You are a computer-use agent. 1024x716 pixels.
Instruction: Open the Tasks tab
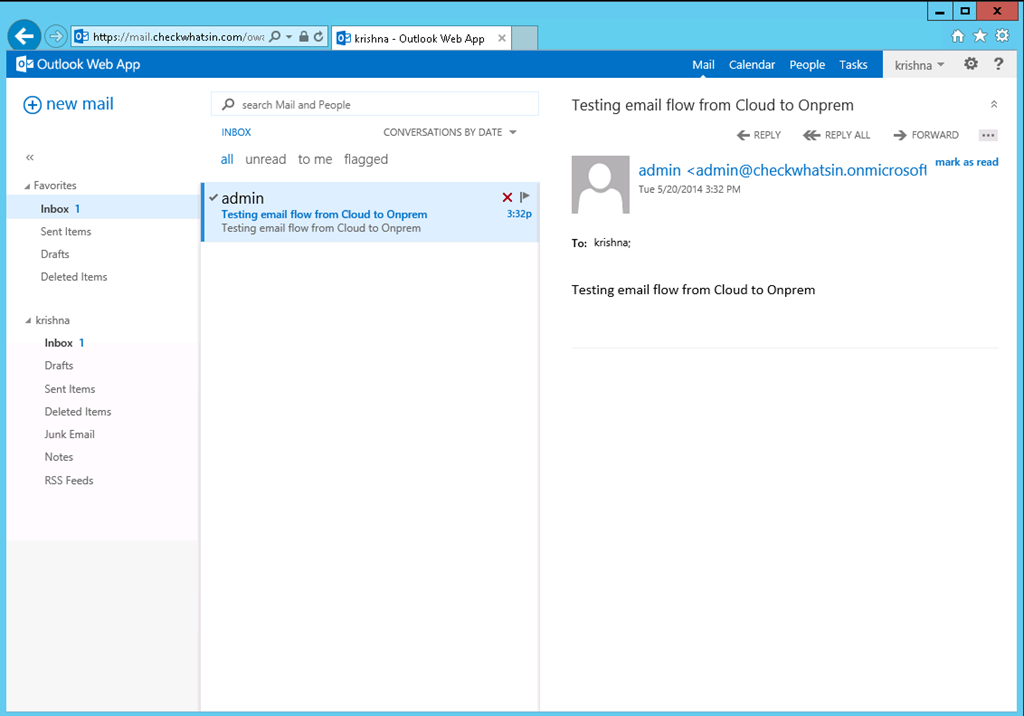pos(853,65)
